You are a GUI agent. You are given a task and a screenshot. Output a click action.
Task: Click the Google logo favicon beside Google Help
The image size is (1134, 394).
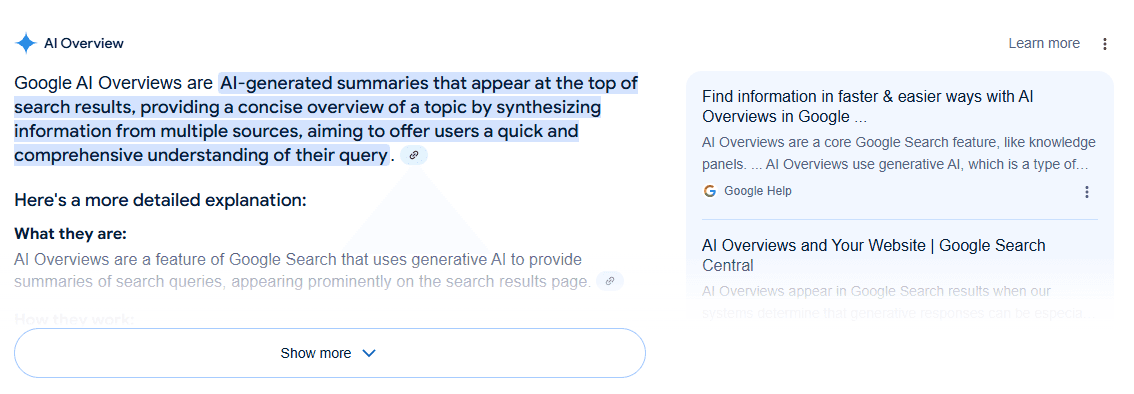point(709,191)
